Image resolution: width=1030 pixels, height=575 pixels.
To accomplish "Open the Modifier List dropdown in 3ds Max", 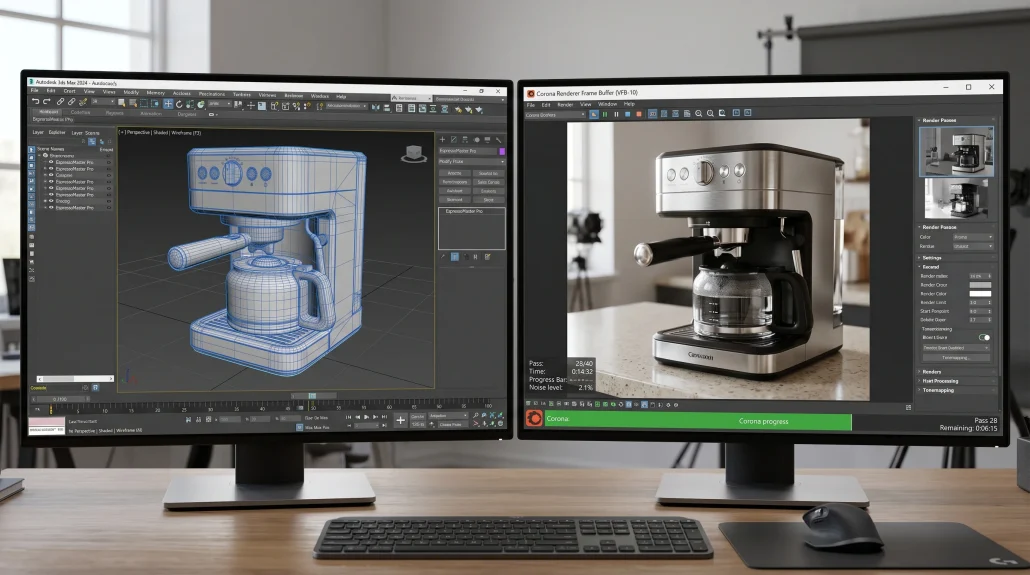I will pos(471,162).
